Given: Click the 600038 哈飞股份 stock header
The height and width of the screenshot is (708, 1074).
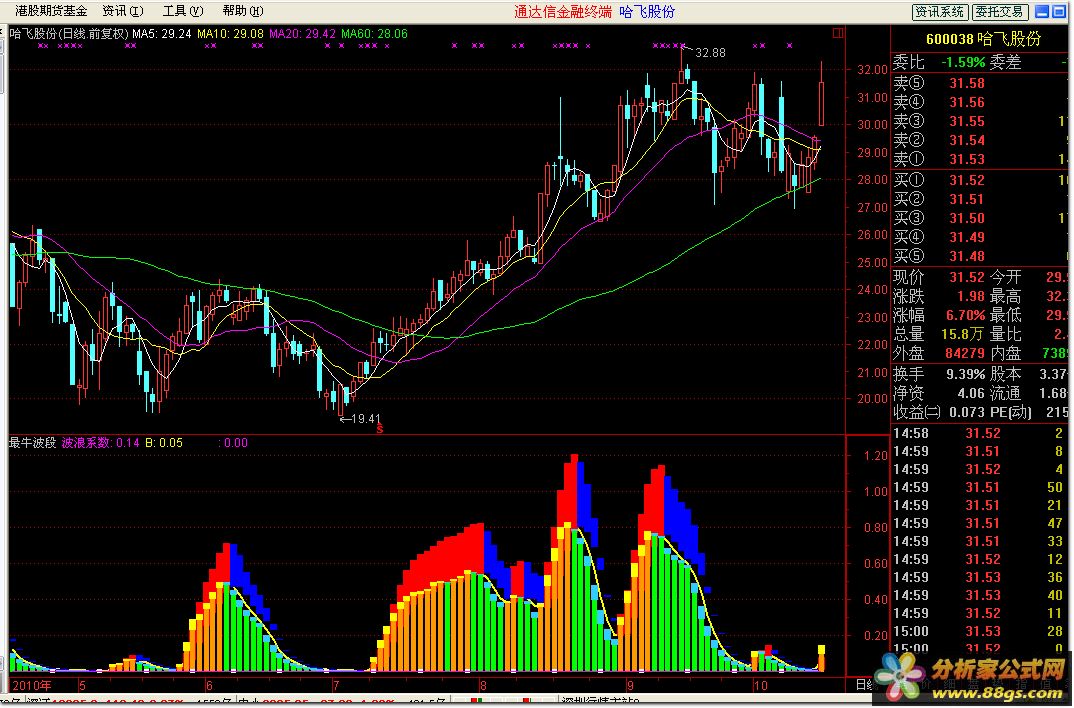Looking at the screenshot, I should click(x=983, y=39).
